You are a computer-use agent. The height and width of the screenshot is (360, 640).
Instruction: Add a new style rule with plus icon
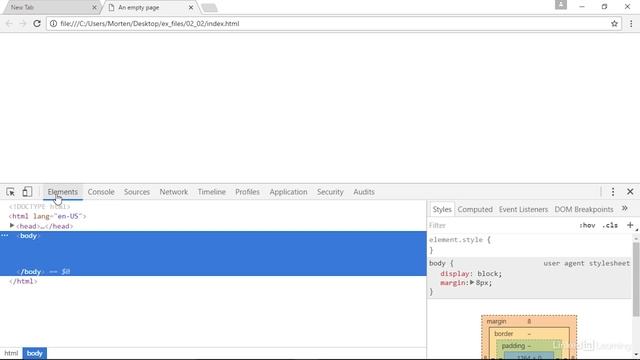[630, 225]
